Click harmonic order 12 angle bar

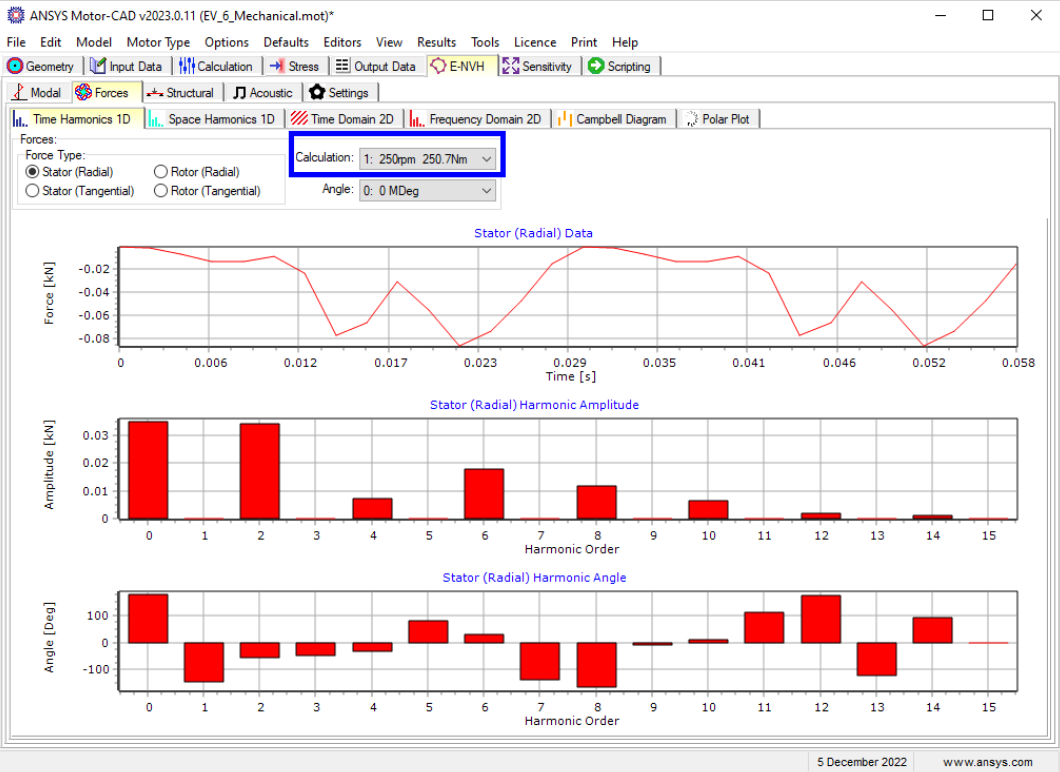821,619
